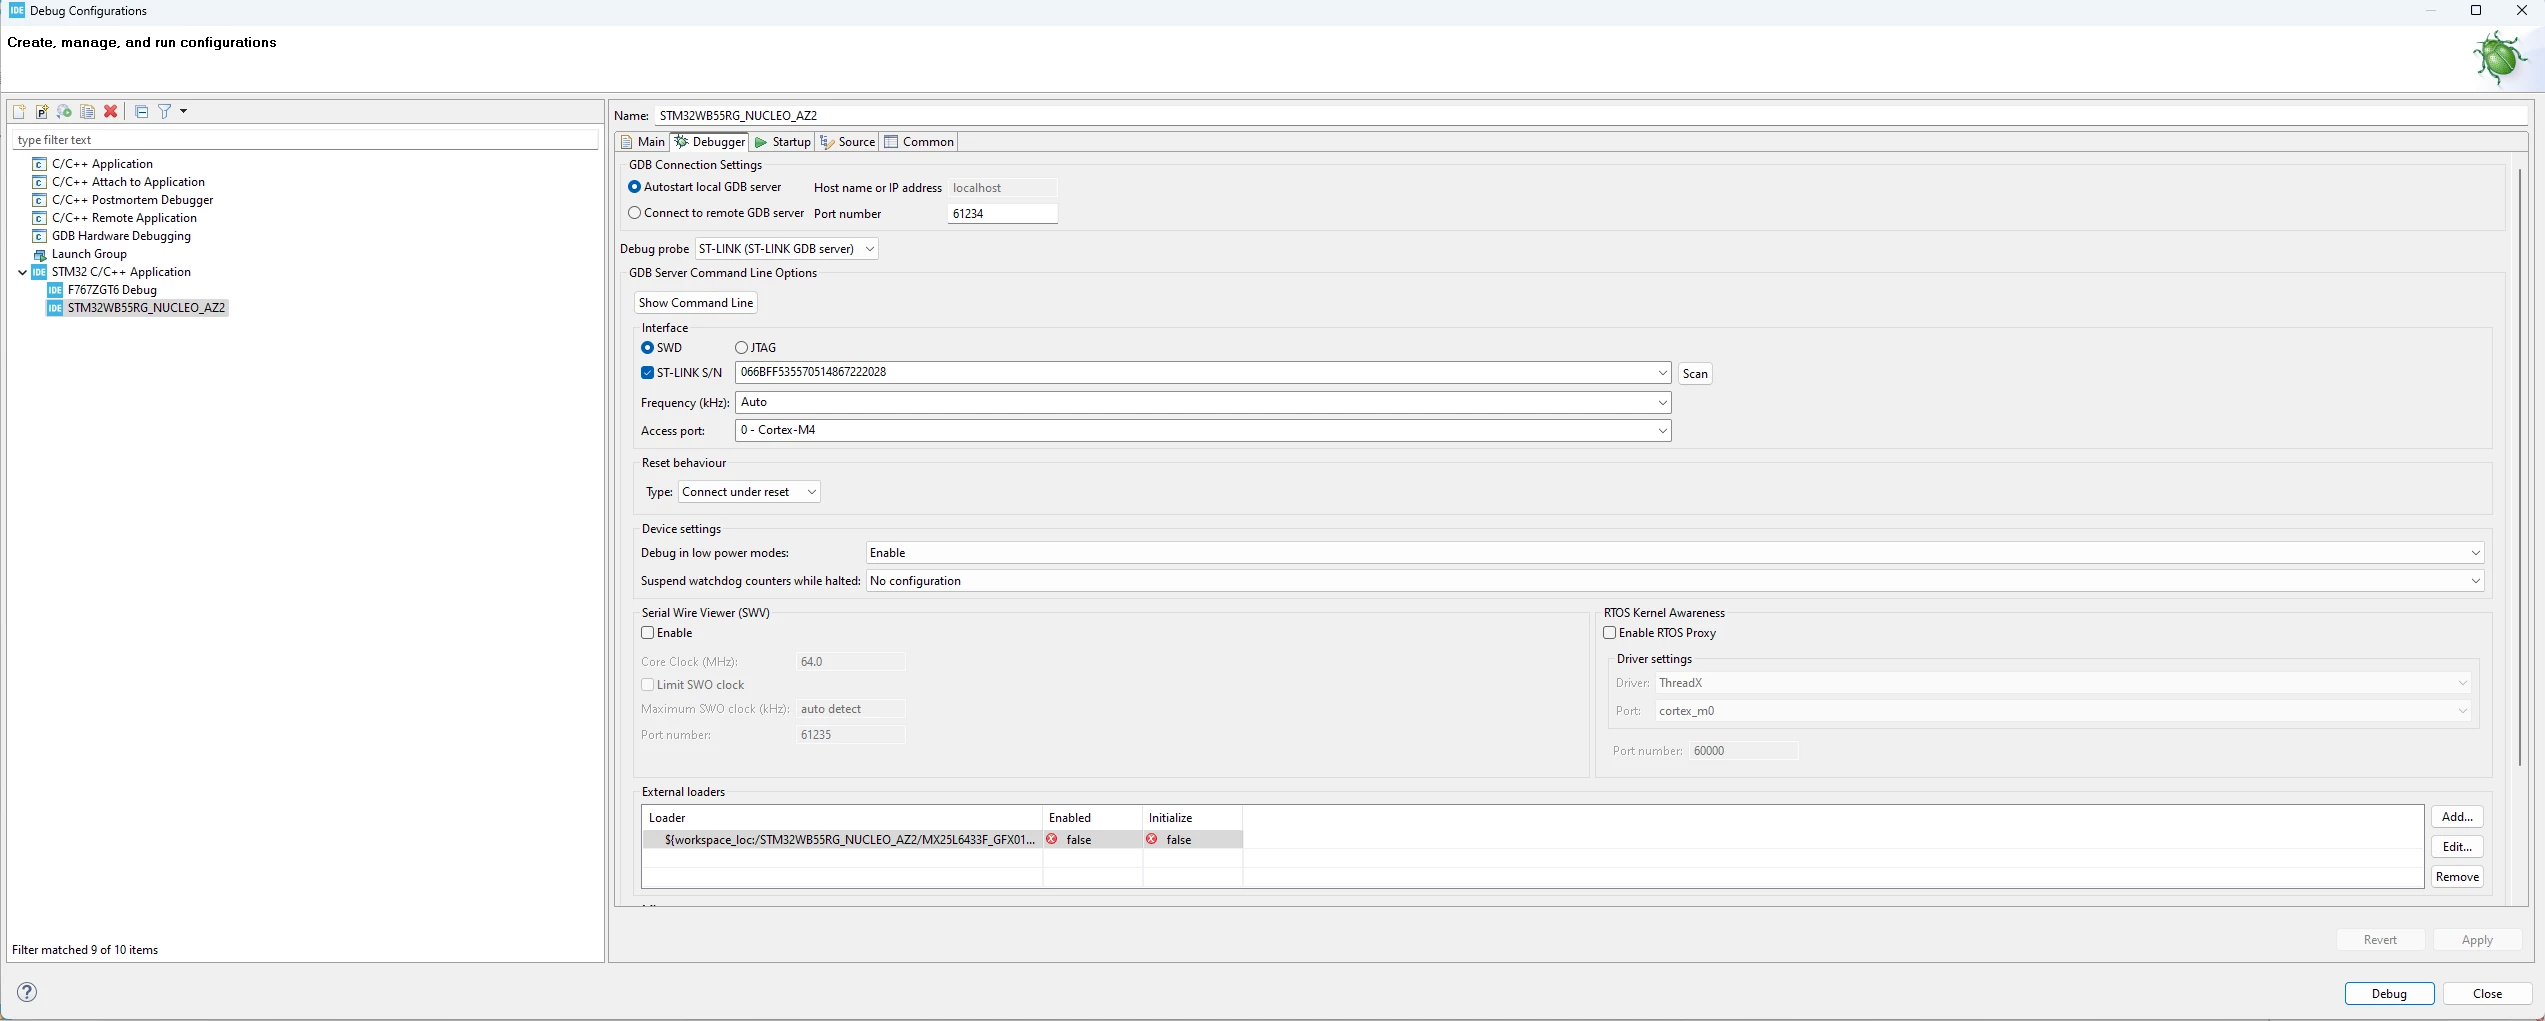The height and width of the screenshot is (1021, 2545).
Task: Click the C/C++ Postmortem Debugger icon
Action: (40, 200)
